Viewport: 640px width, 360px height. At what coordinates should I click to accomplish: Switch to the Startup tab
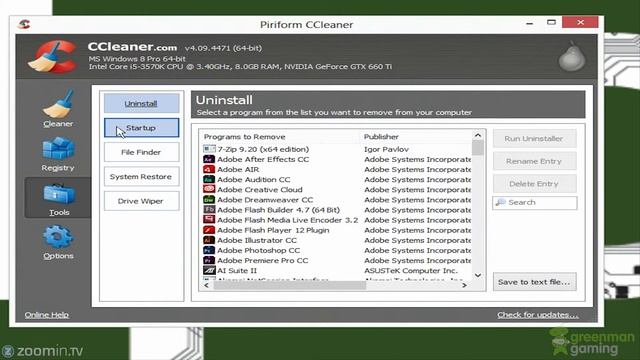[141, 128]
